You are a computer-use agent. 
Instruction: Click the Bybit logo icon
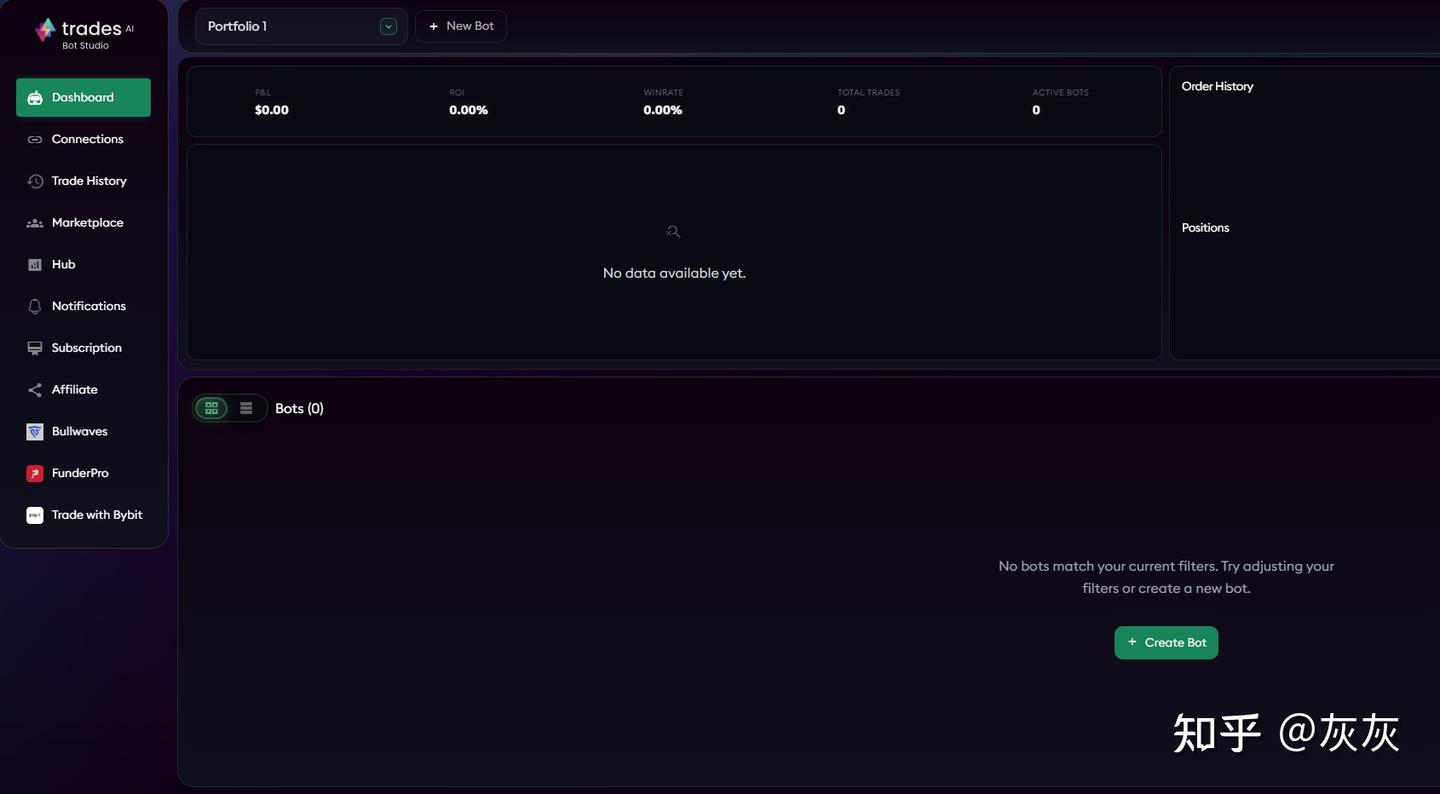35,515
